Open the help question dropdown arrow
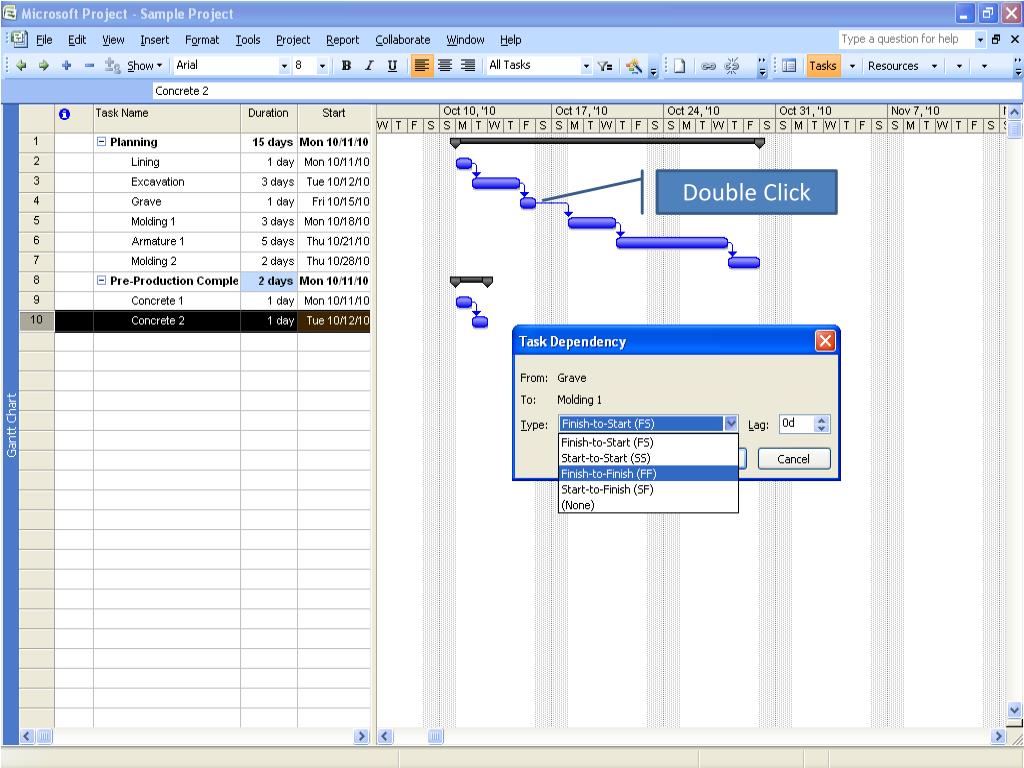 (x=980, y=39)
